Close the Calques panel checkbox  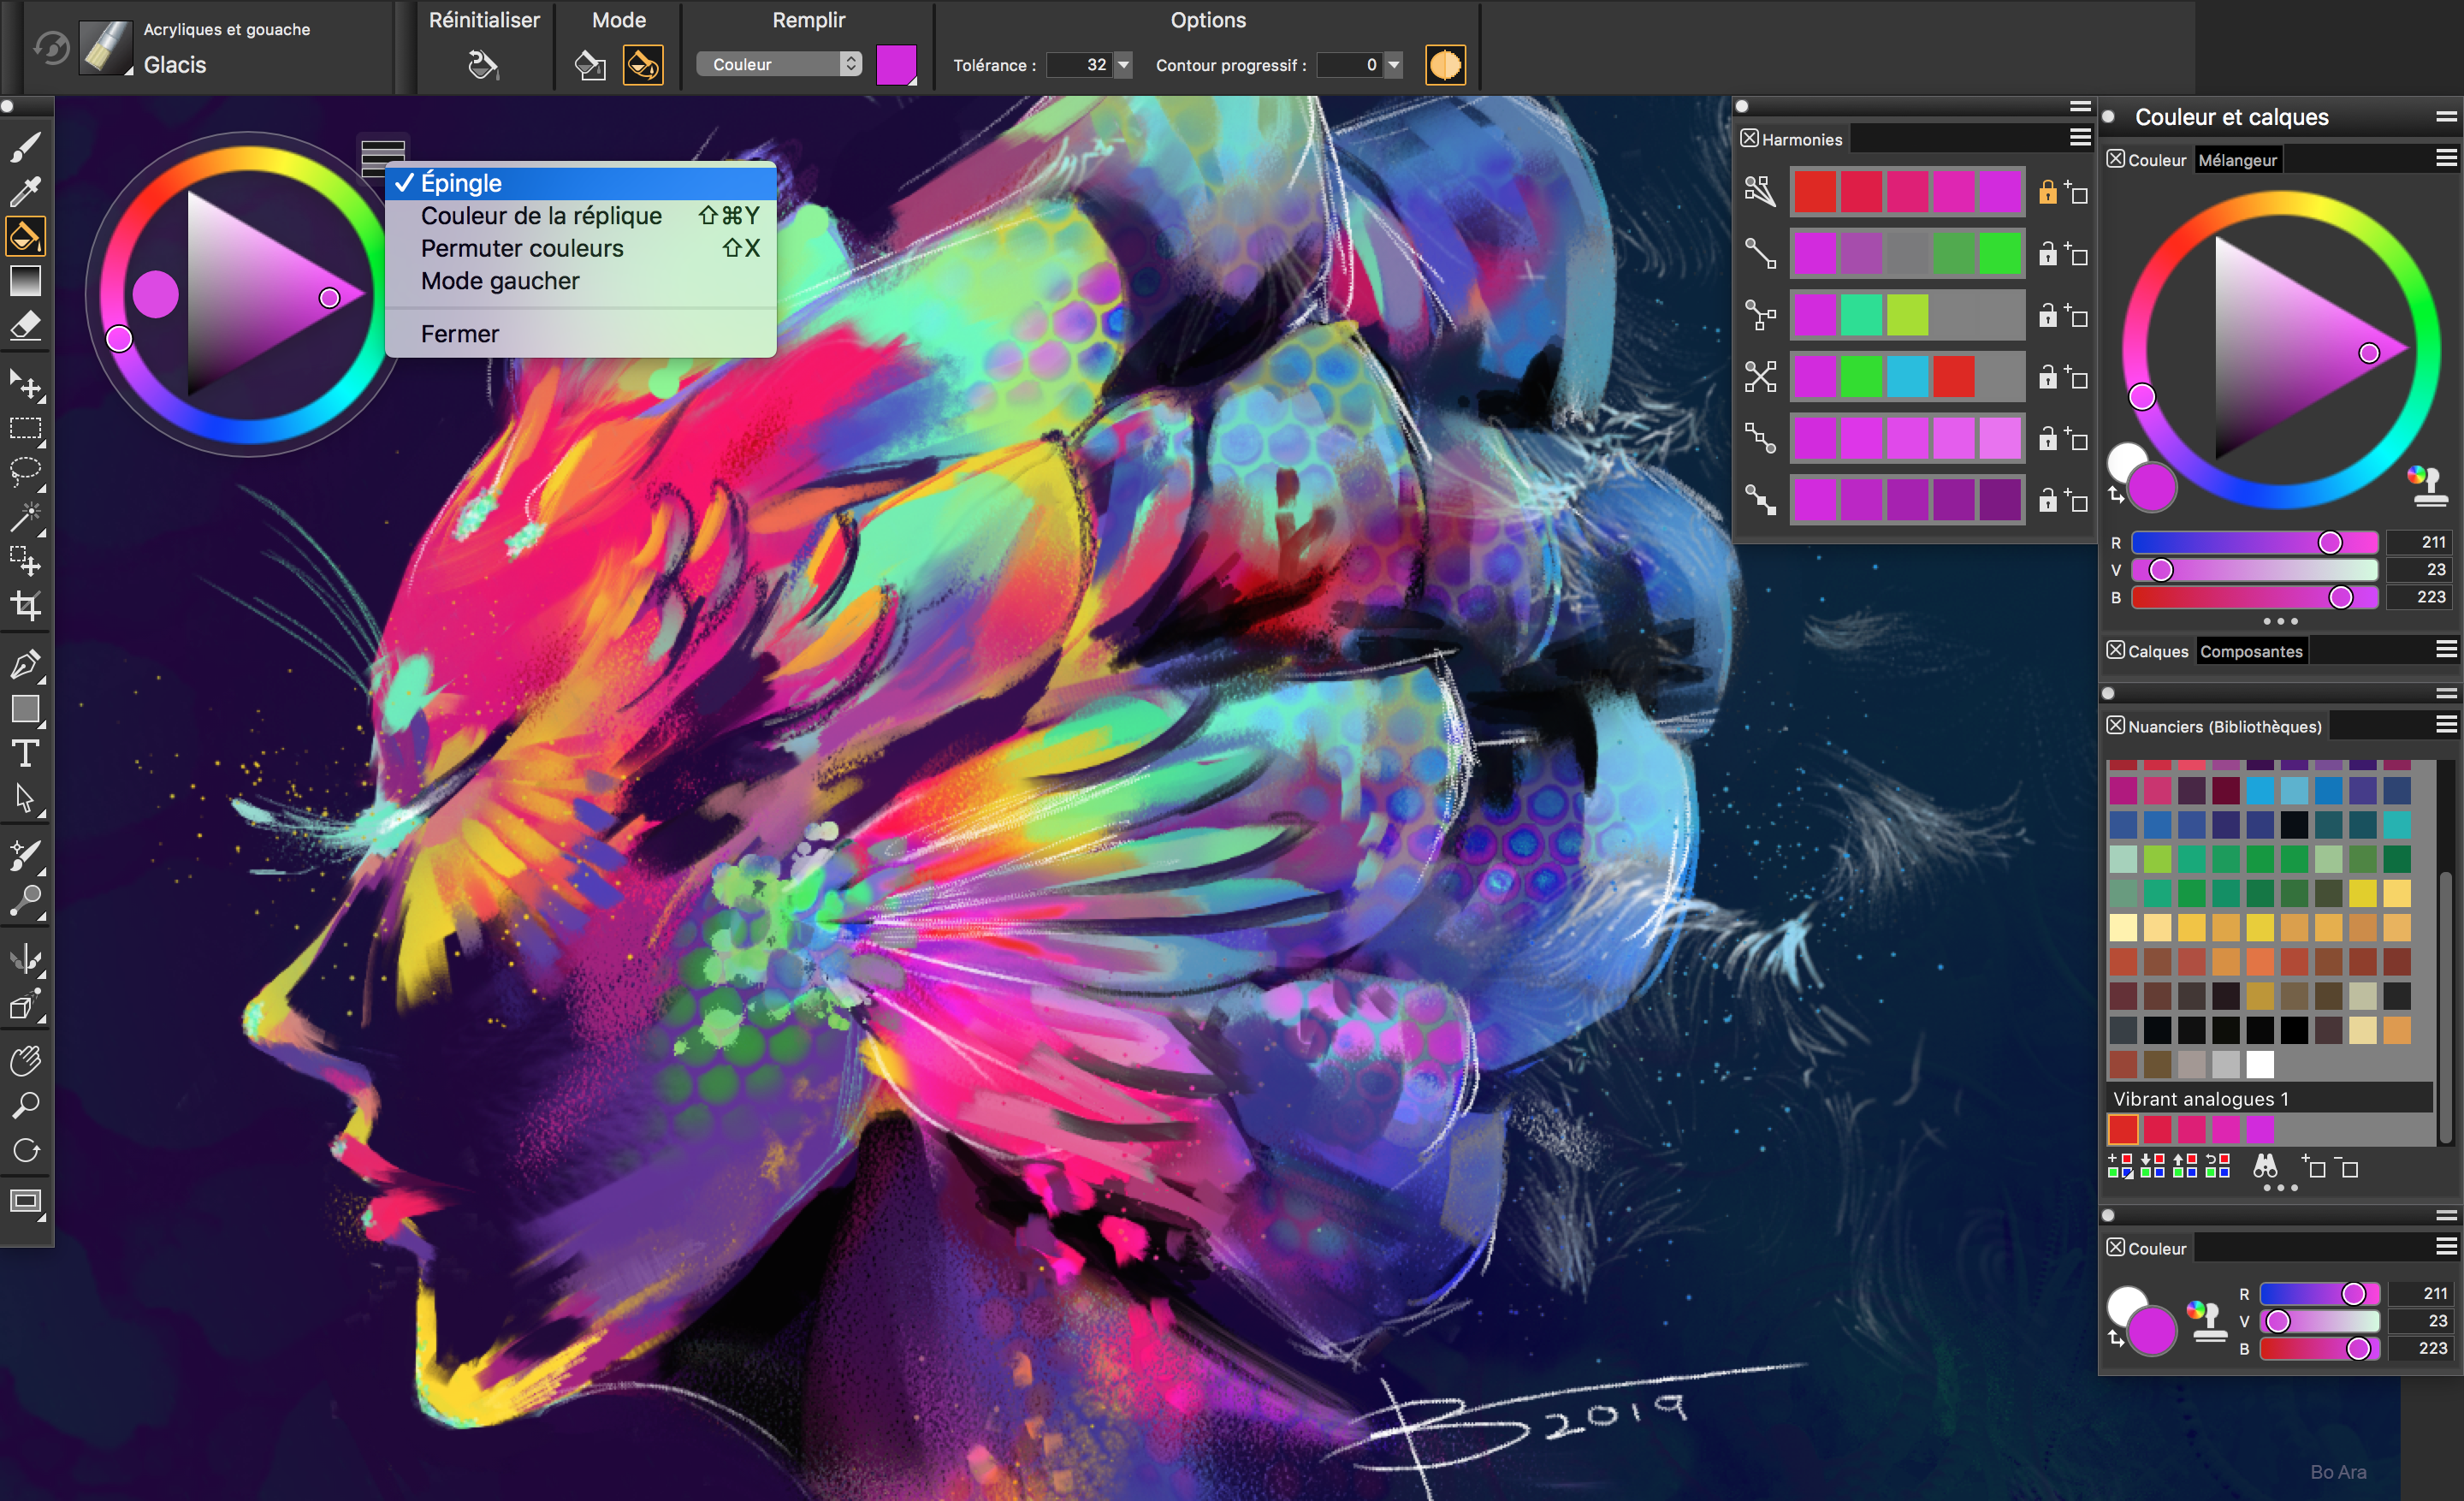click(2115, 651)
